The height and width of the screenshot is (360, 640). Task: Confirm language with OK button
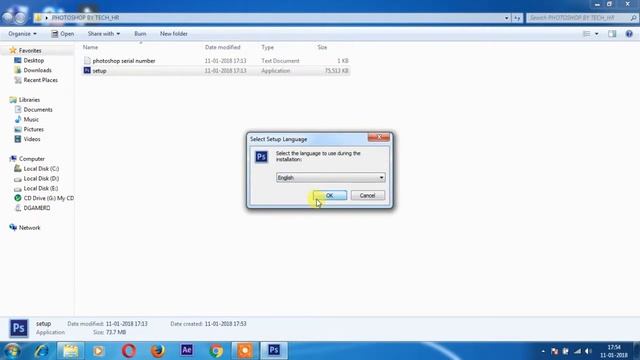point(330,196)
